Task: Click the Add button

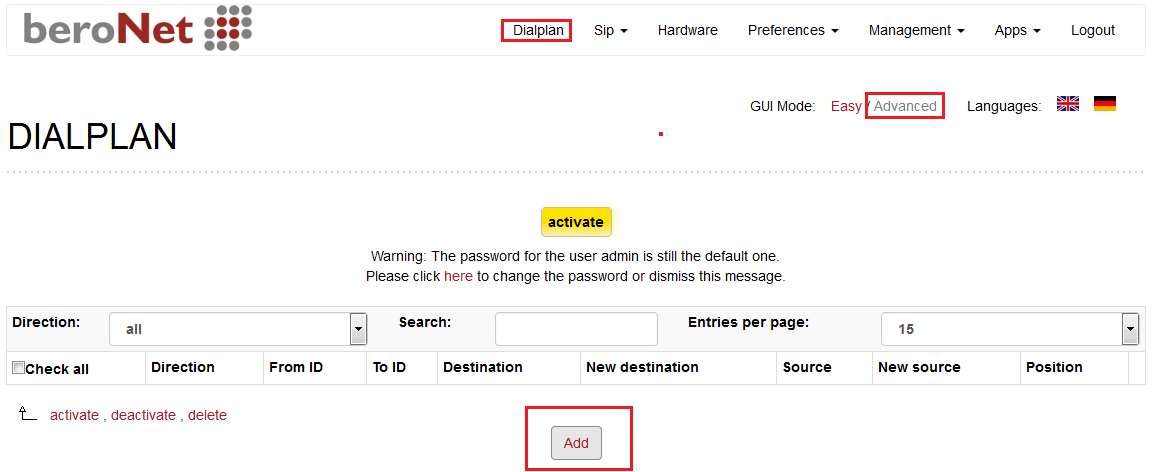Action: click(576, 443)
